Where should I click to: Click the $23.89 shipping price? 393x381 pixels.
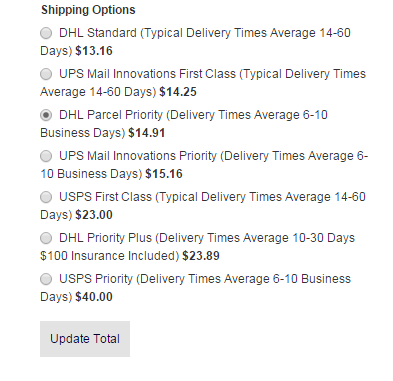pos(201,256)
